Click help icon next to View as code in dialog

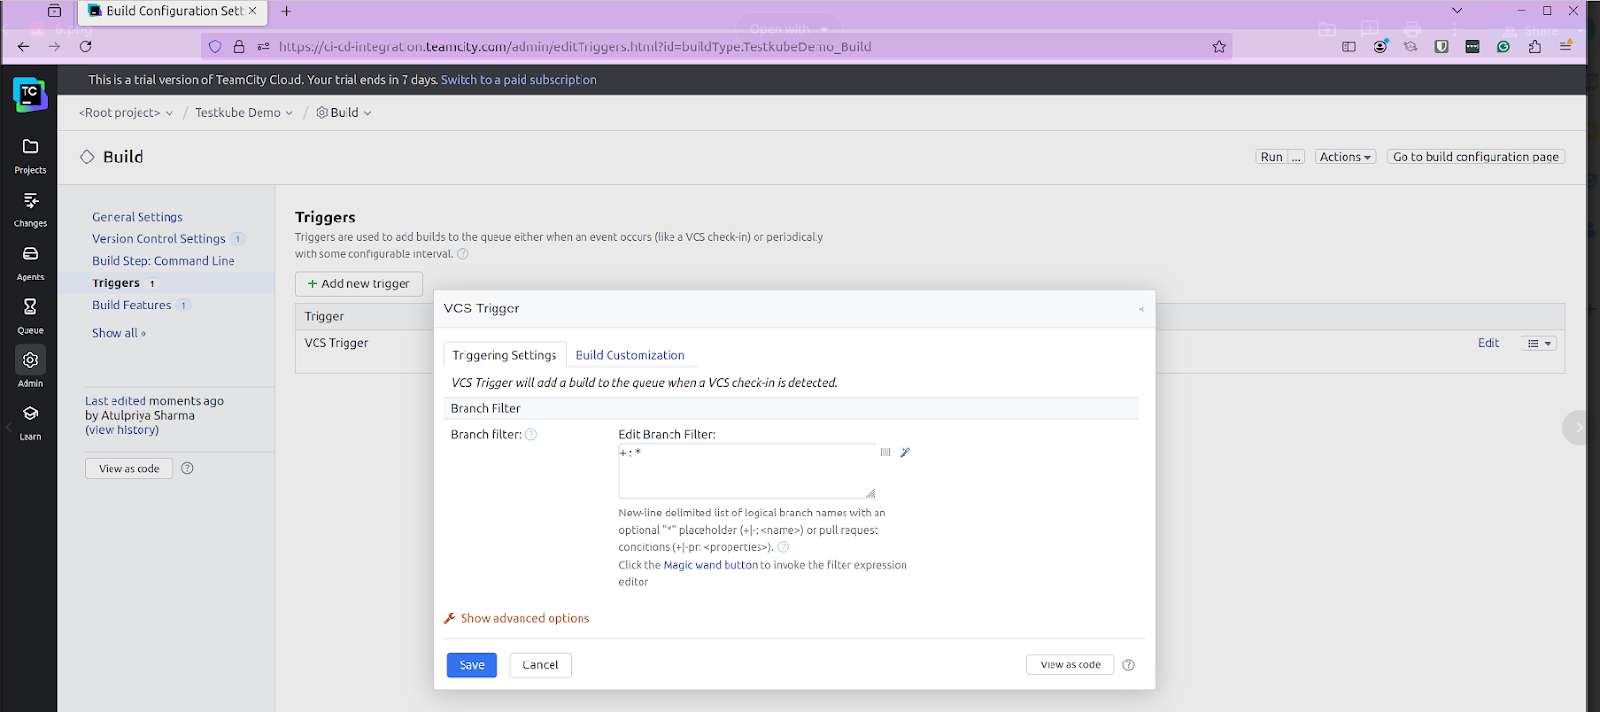[1128, 665]
